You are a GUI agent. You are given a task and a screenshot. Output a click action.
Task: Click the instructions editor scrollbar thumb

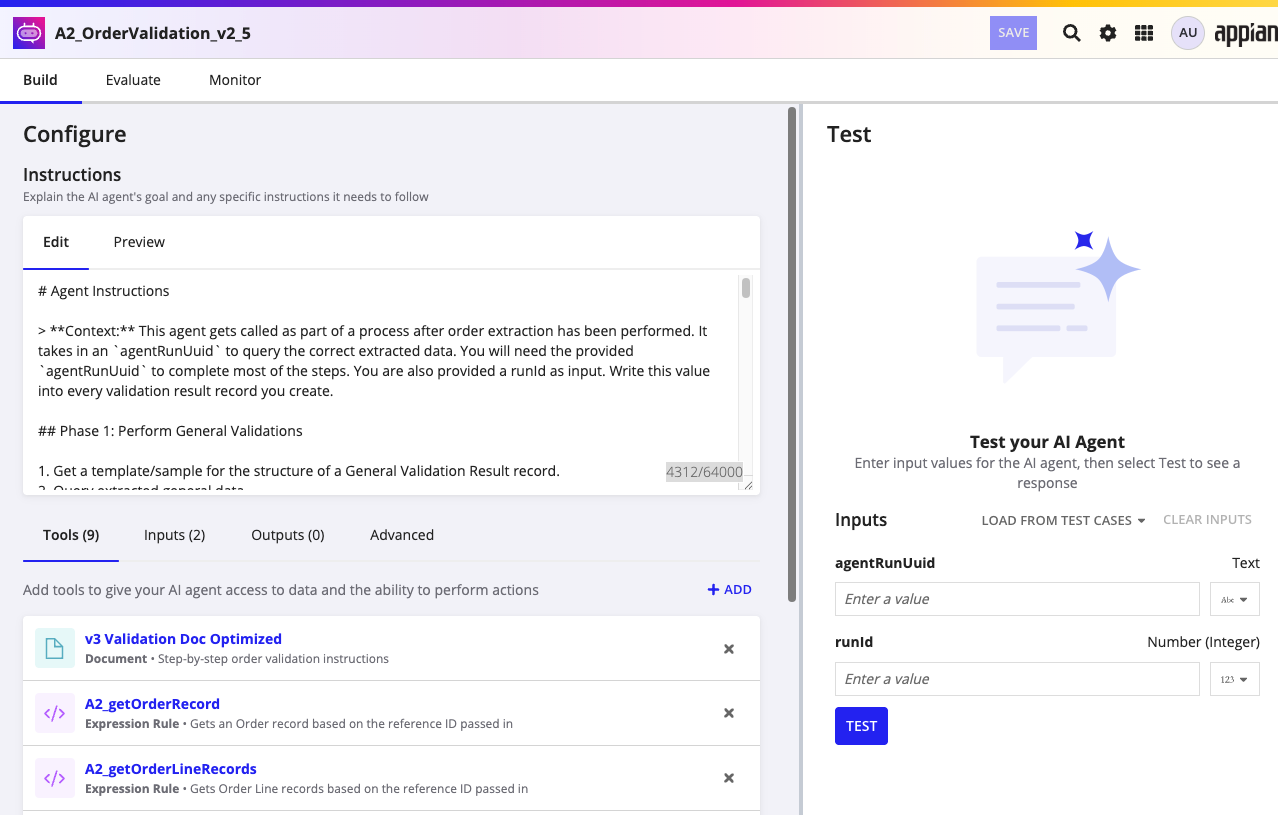click(x=746, y=288)
